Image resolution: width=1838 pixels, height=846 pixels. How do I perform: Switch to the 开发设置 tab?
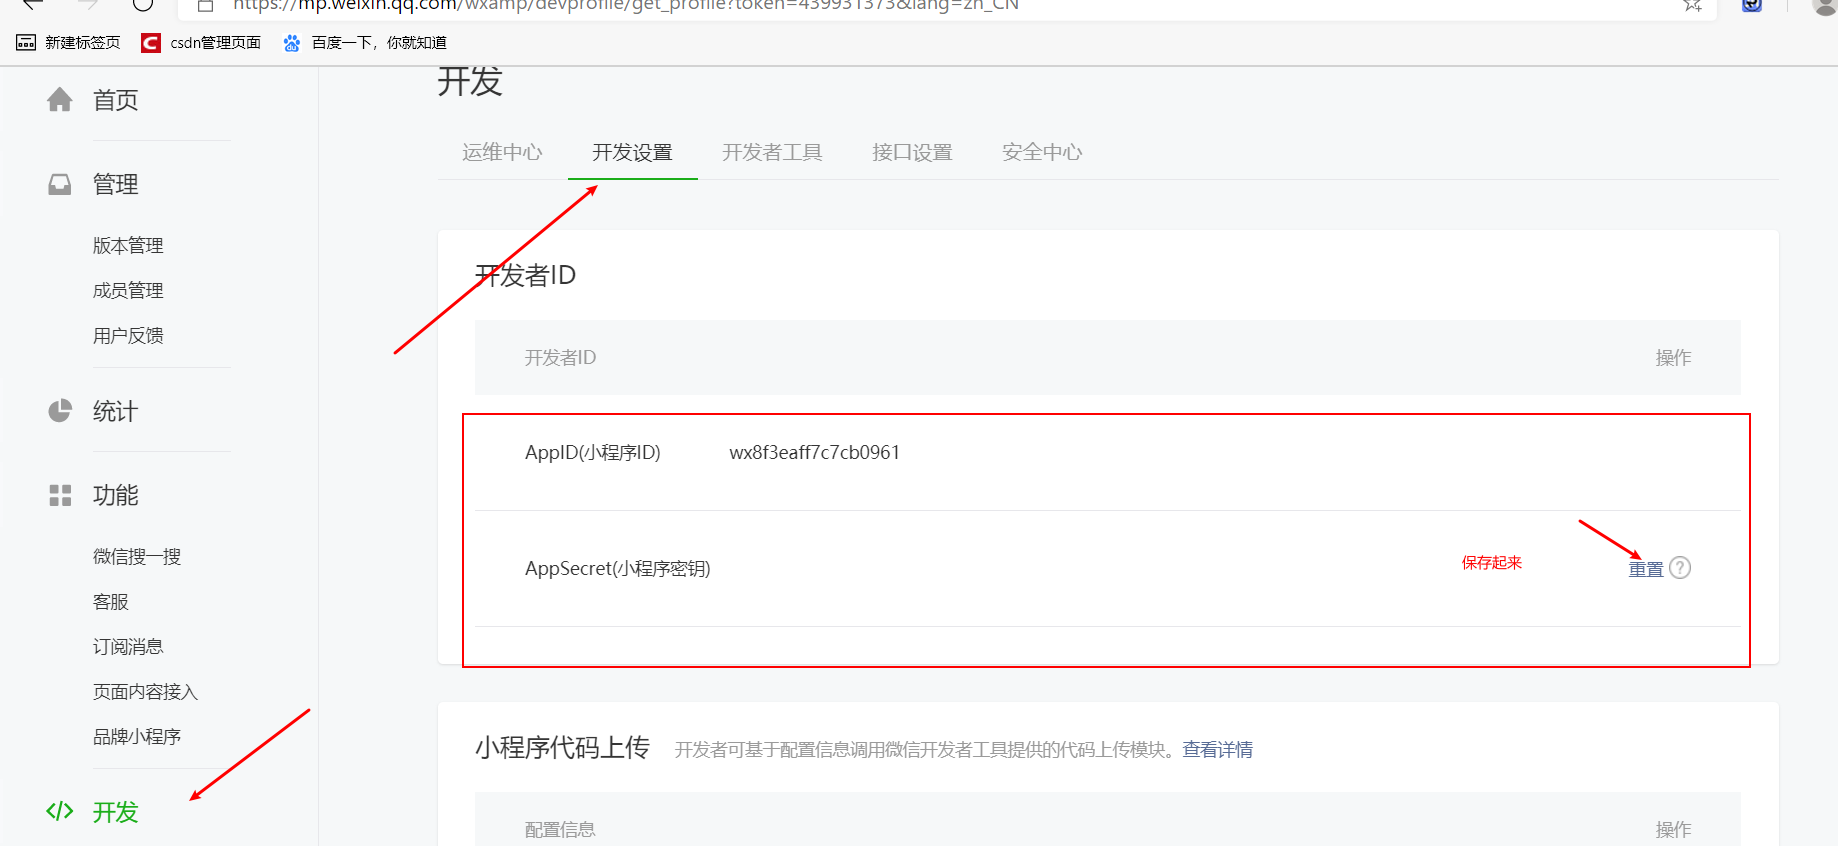pos(632,152)
